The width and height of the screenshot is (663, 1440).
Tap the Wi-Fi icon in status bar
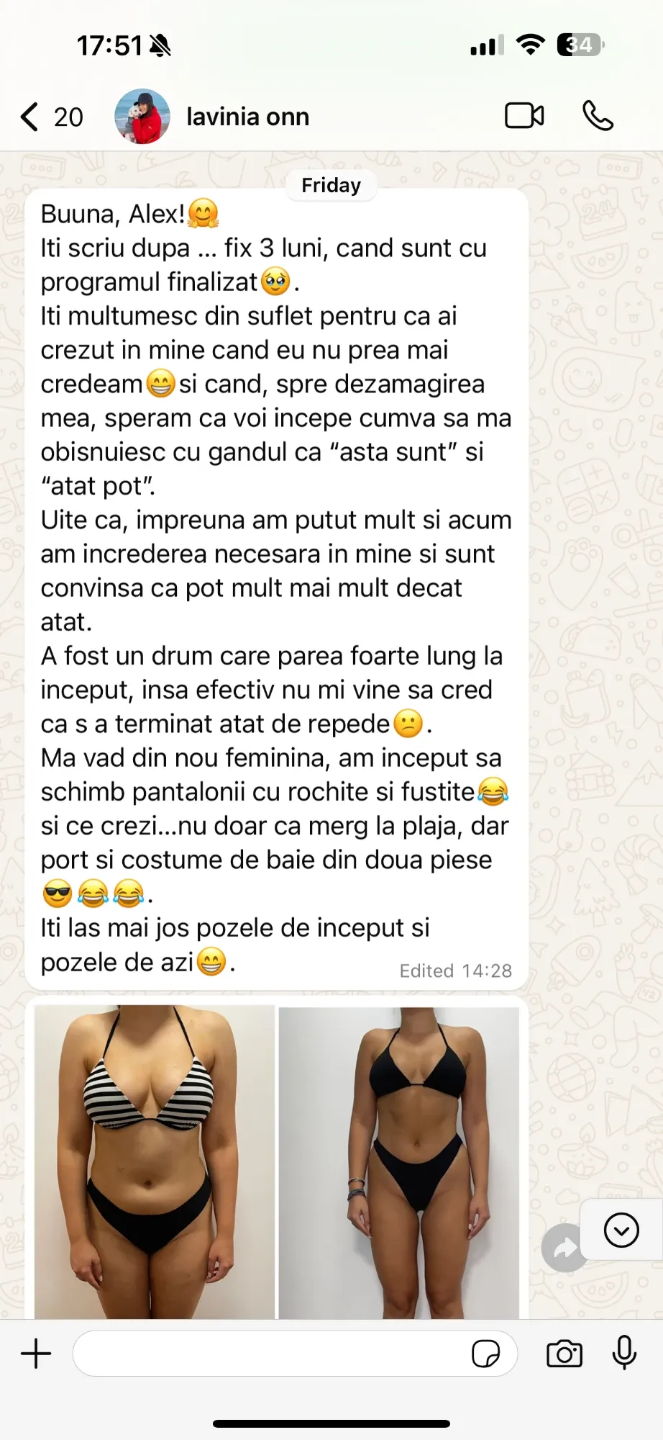(530, 45)
